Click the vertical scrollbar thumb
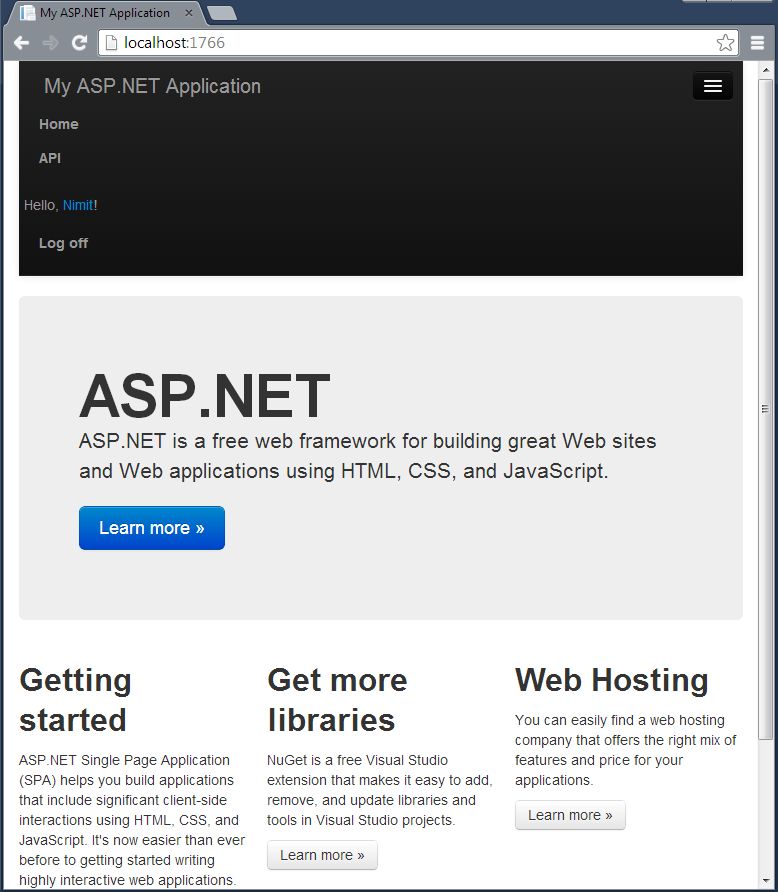This screenshot has height=892, width=778. tap(765, 410)
